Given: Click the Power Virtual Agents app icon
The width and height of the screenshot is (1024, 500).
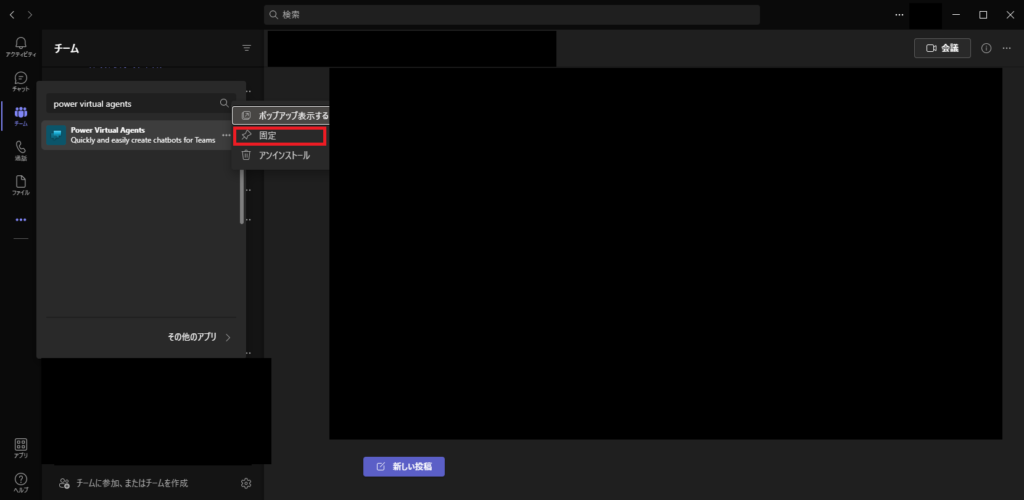Looking at the screenshot, I should pos(56,135).
